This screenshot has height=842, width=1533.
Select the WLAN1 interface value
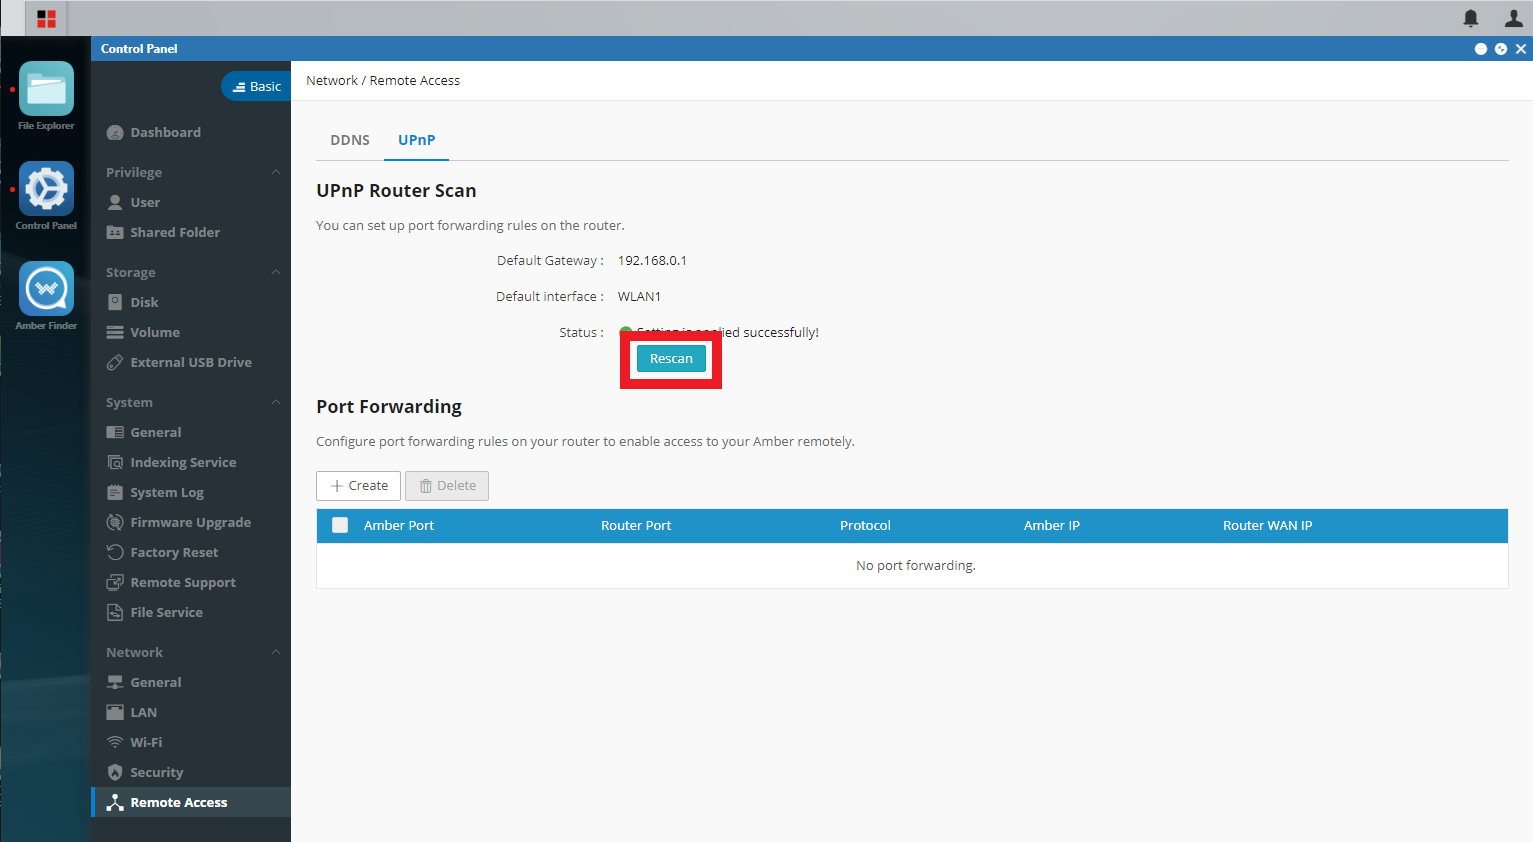(x=639, y=296)
